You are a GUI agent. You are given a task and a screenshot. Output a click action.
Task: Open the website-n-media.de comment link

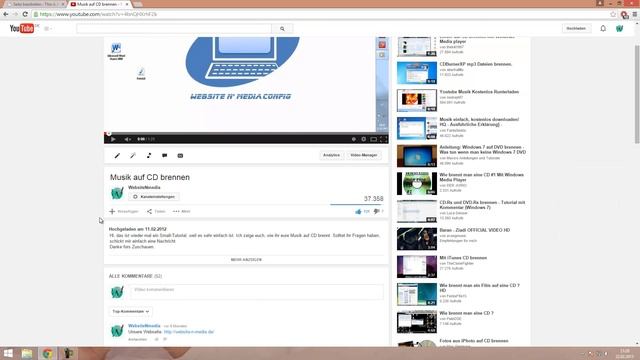(x=189, y=332)
